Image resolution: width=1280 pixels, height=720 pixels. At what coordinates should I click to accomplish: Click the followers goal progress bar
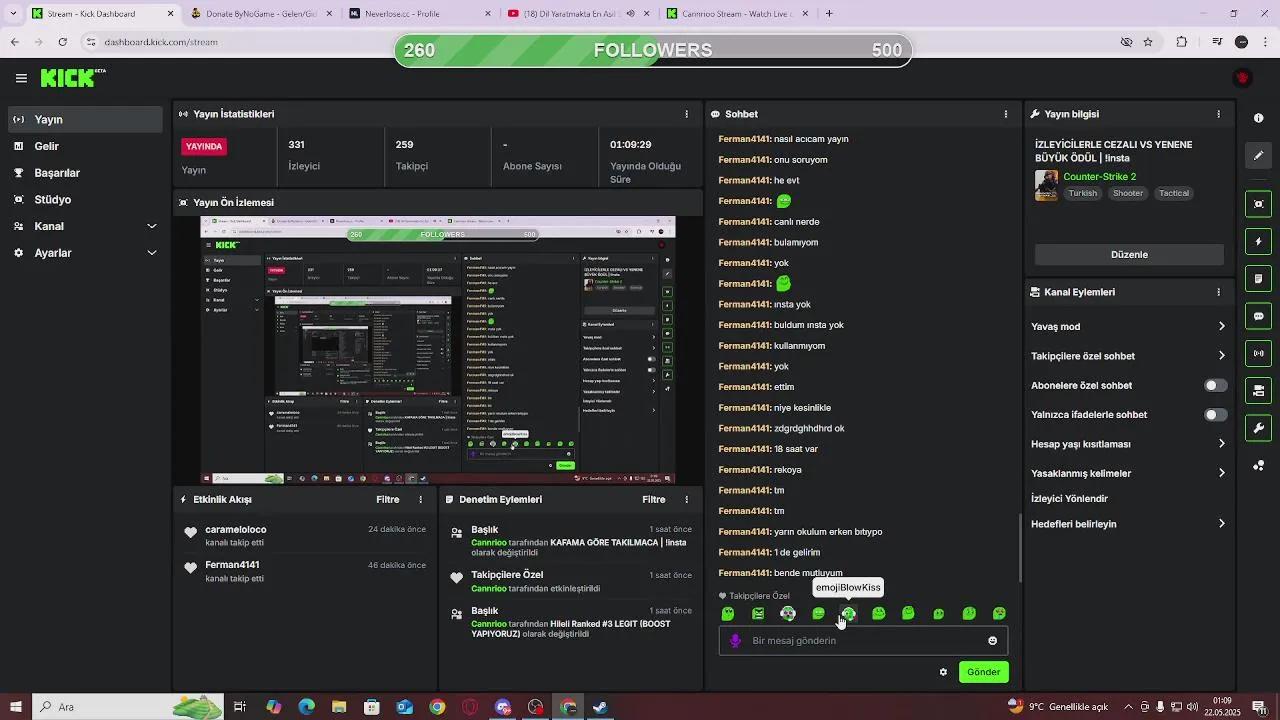tap(653, 50)
